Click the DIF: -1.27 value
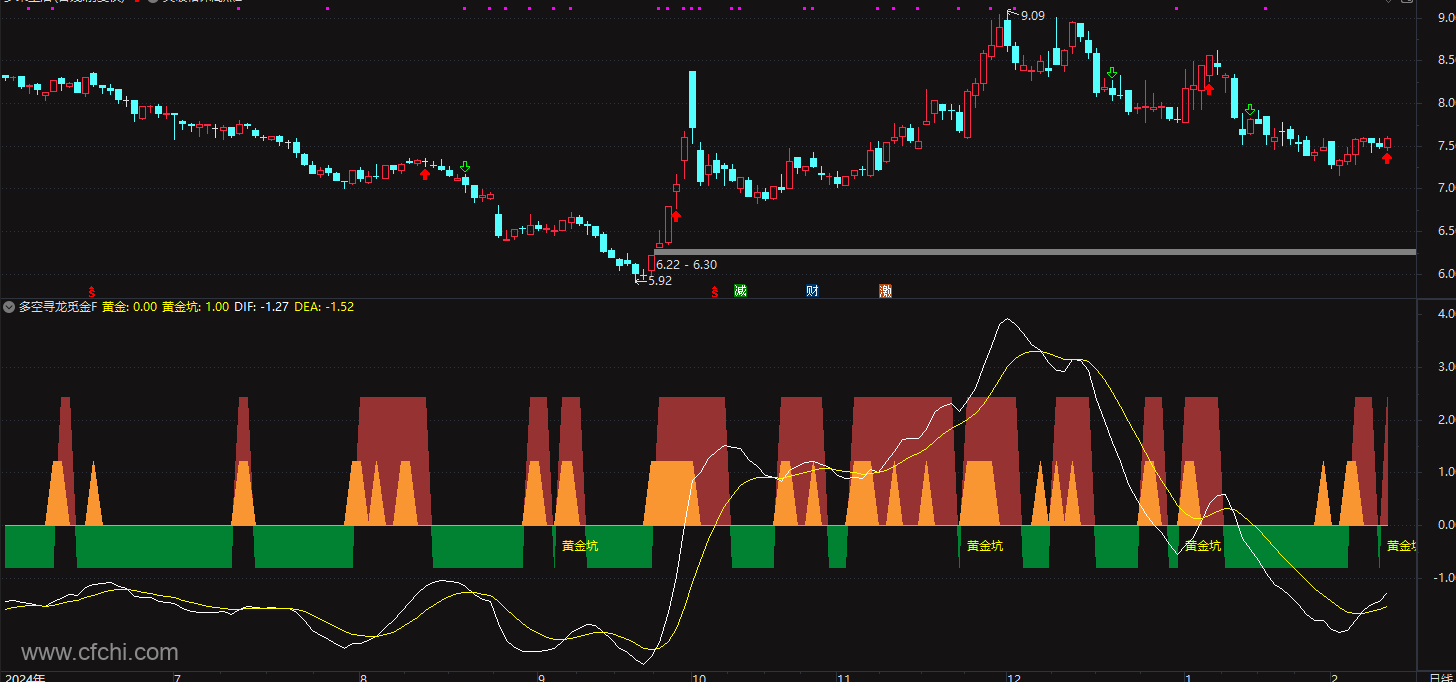The width and height of the screenshot is (1456, 682). tap(261, 307)
